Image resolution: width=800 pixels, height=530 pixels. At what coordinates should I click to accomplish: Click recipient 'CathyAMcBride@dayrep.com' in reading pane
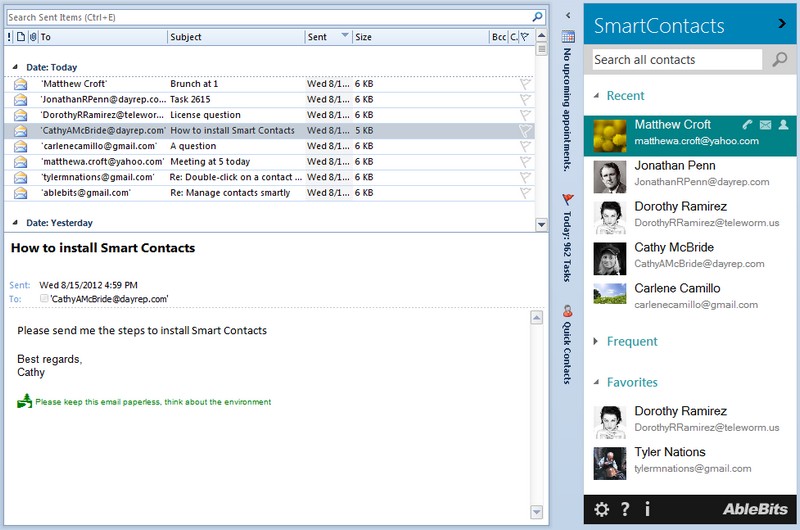click(x=109, y=299)
